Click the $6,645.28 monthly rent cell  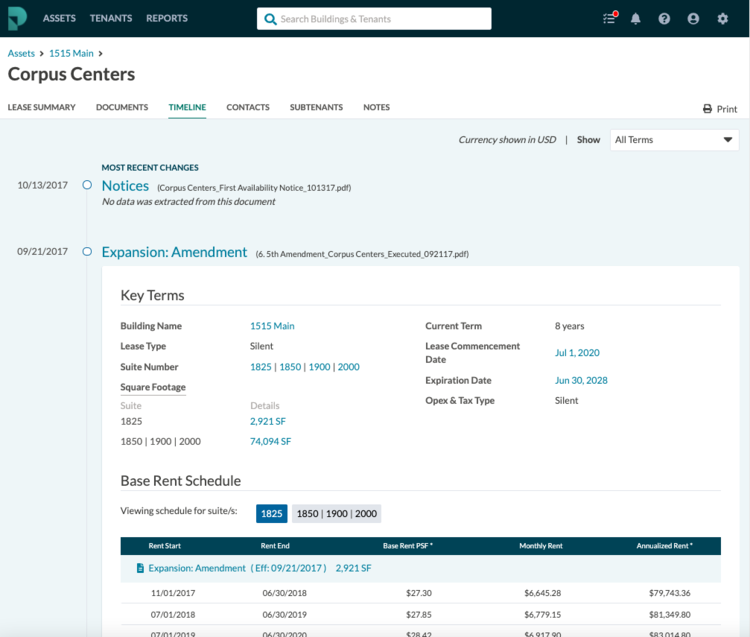pyautogui.click(x=543, y=593)
